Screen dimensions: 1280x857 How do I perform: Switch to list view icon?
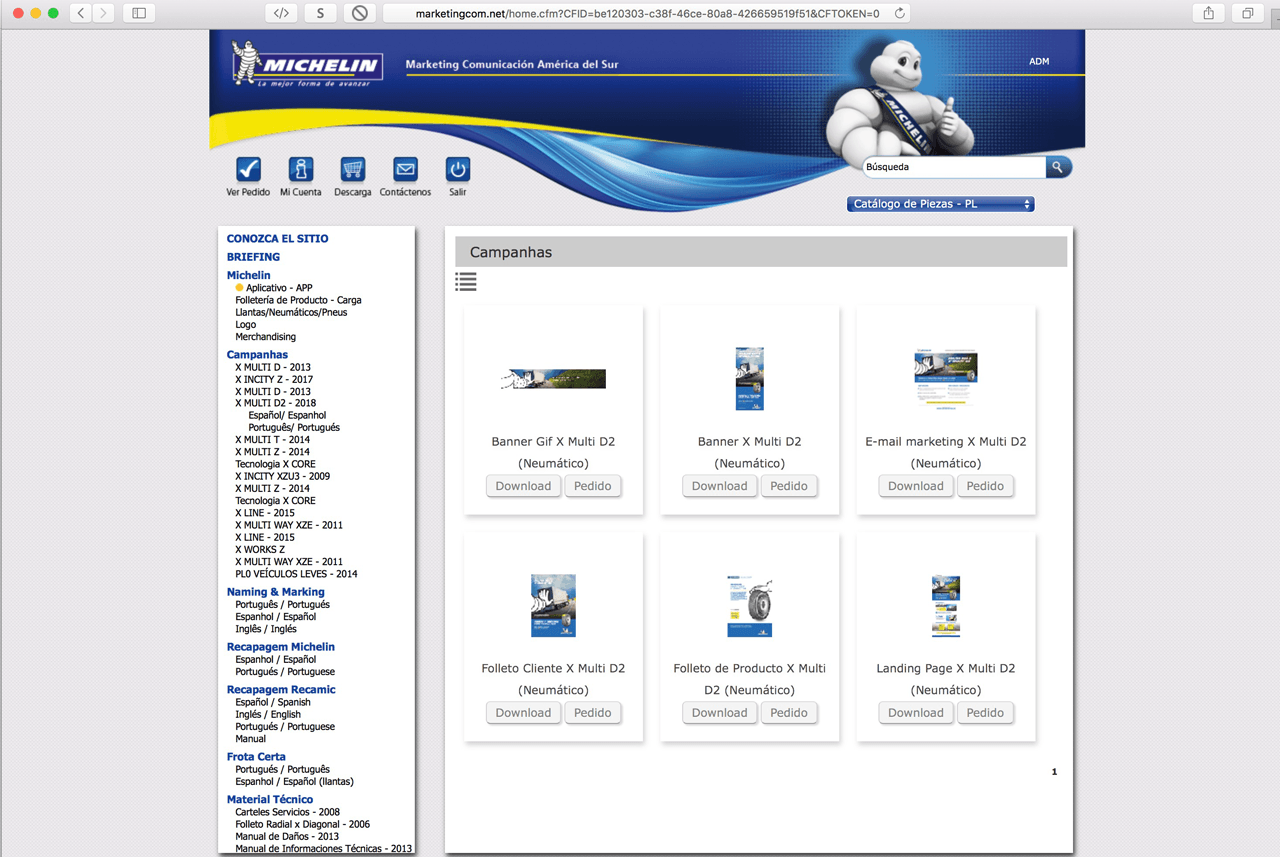point(466,282)
